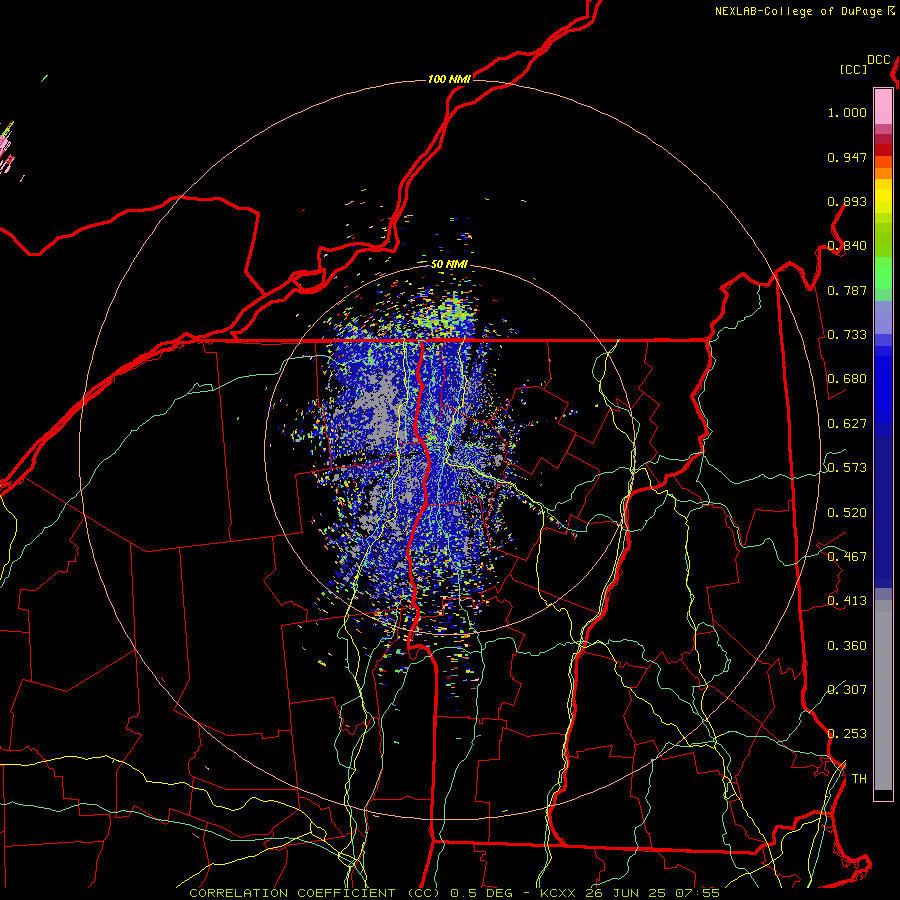
Task: Click the 0.733 legend value
Action: click(x=847, y=335)
